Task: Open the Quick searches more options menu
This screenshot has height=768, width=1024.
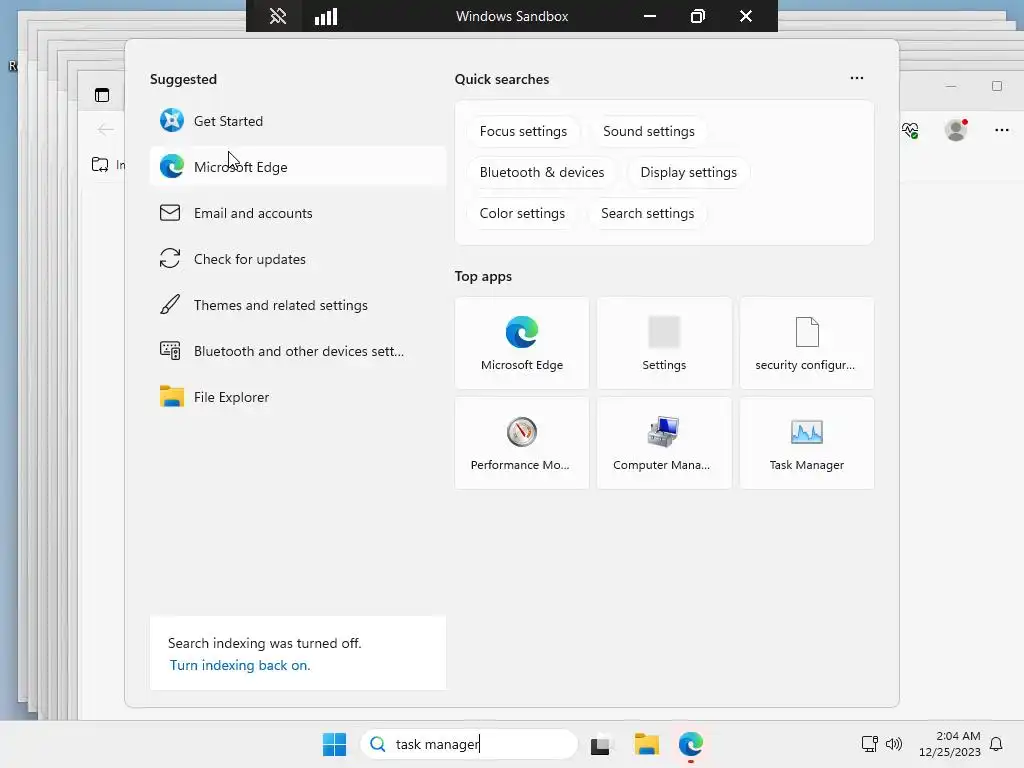Action: pyautogui.click(x=857, y=78)
